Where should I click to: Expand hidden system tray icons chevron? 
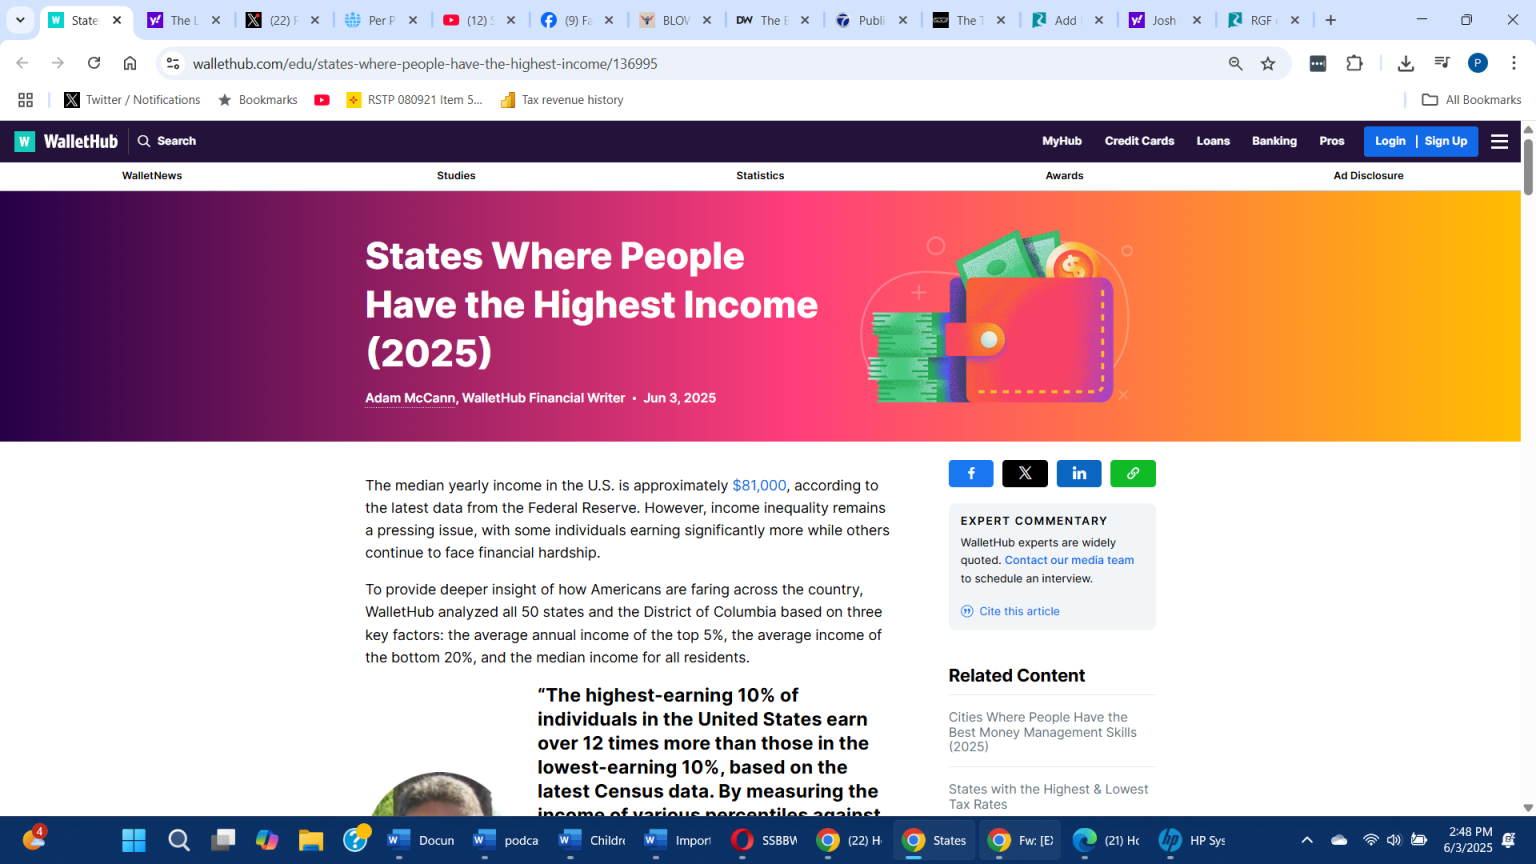(x=1306, y=840)
